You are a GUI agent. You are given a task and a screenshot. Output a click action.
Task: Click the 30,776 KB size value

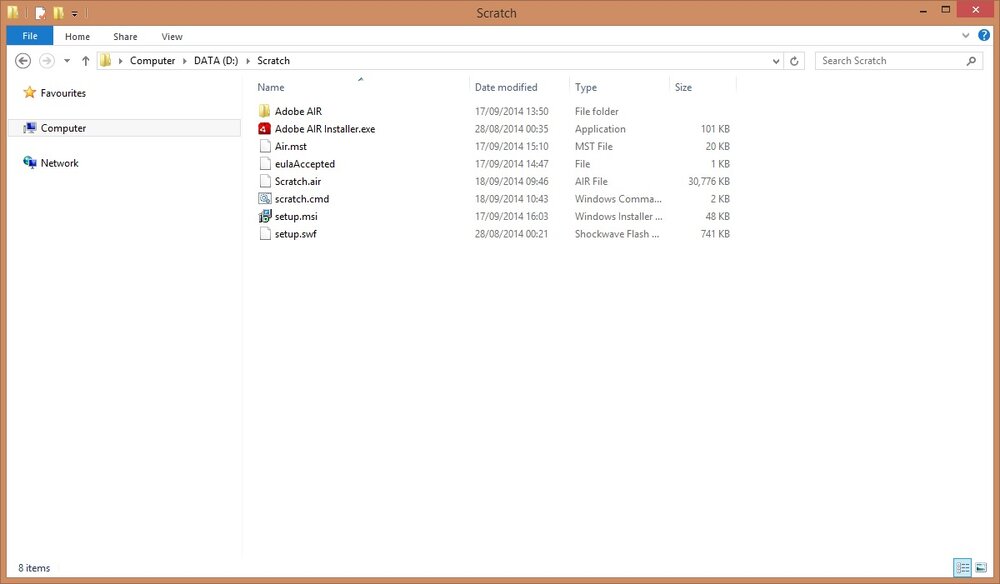[709, 181]
